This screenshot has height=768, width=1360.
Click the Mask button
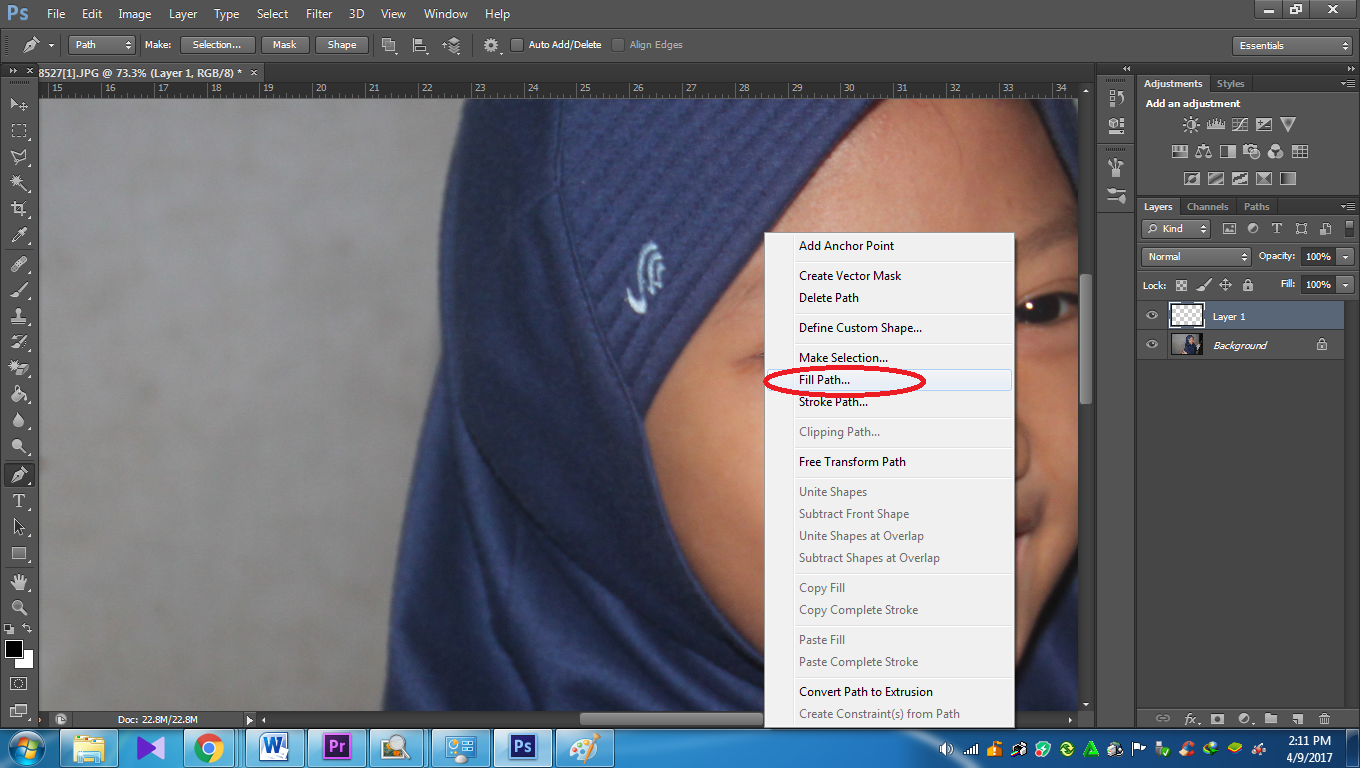pyautogui.click(x=285, y=44)
